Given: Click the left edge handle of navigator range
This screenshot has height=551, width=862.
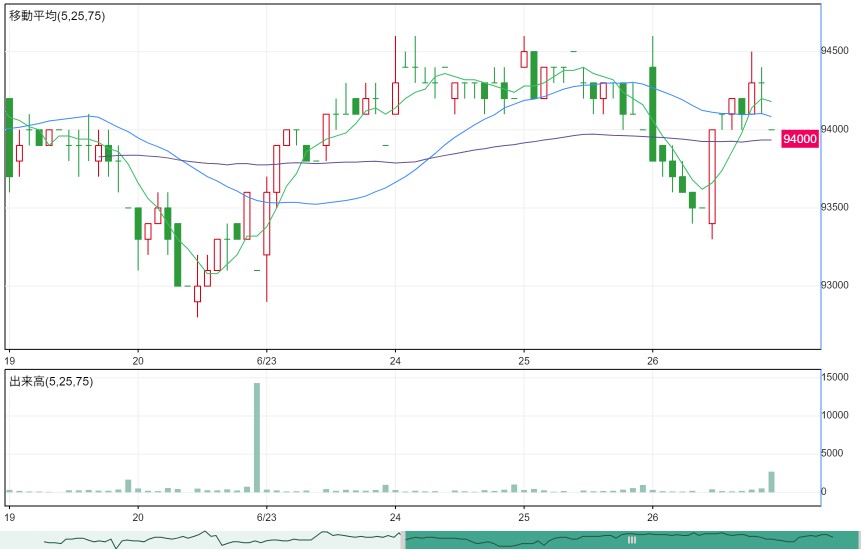Looking at the screenshot, I should coord(404,540).
